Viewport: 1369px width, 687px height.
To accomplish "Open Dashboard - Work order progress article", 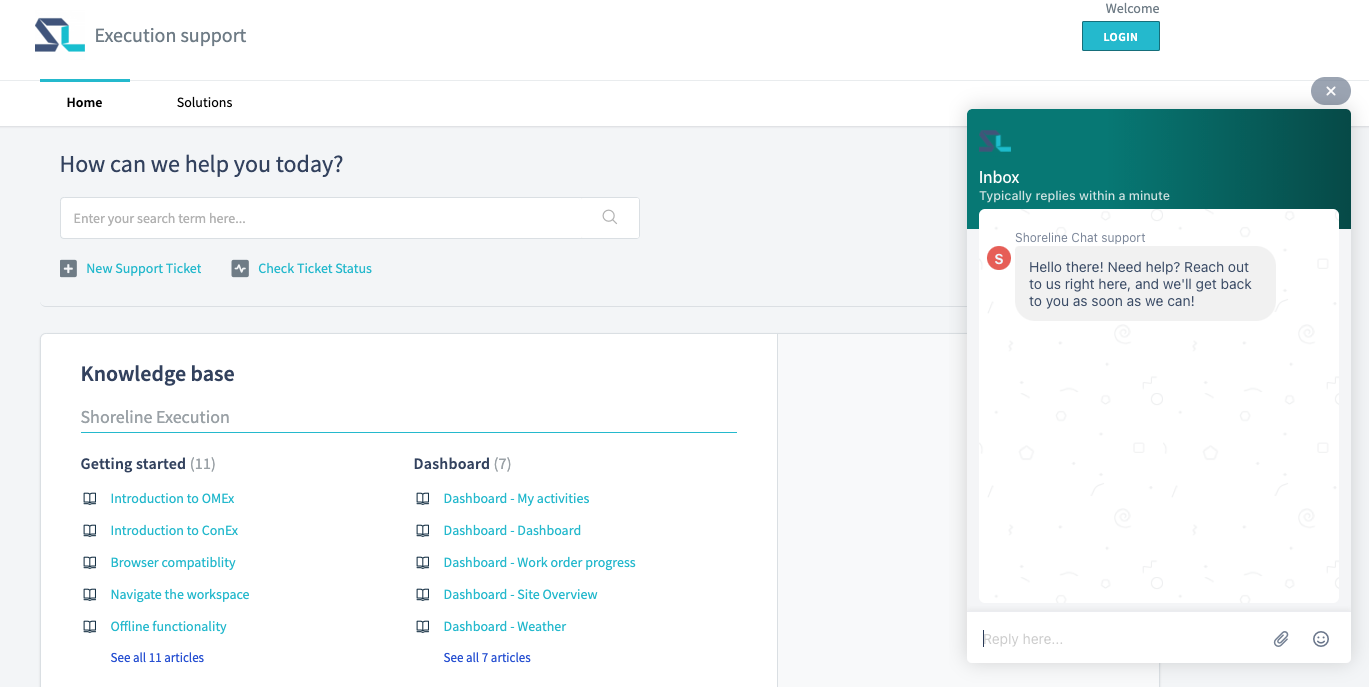I will [539, 562].
